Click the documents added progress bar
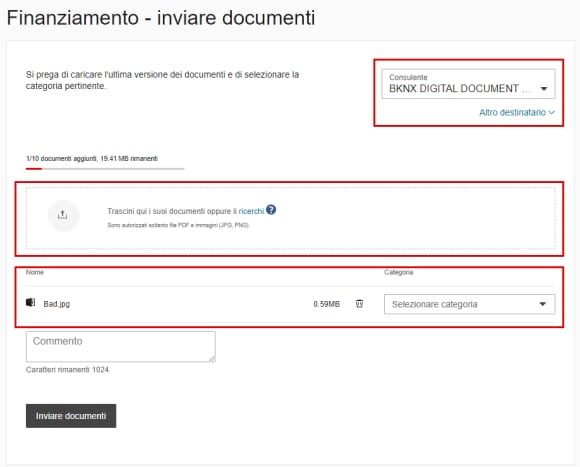This screenshot has height=467, width=580. (x=105, y=169)
